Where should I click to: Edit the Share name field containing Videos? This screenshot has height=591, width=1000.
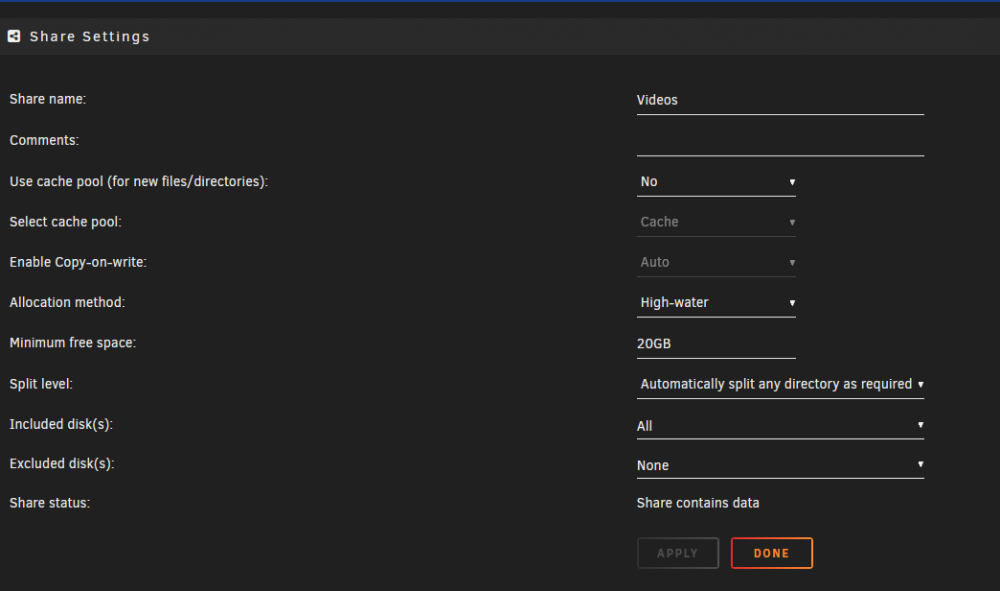(780, 100)
